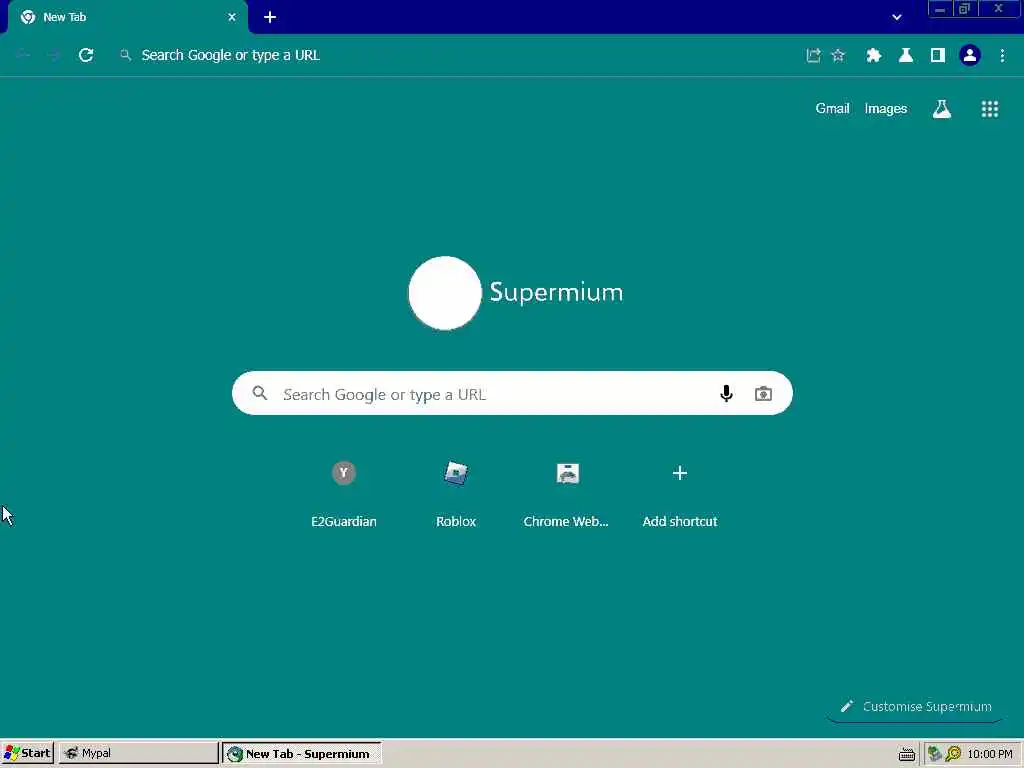Open the profile avatar menu

(970, 56)
